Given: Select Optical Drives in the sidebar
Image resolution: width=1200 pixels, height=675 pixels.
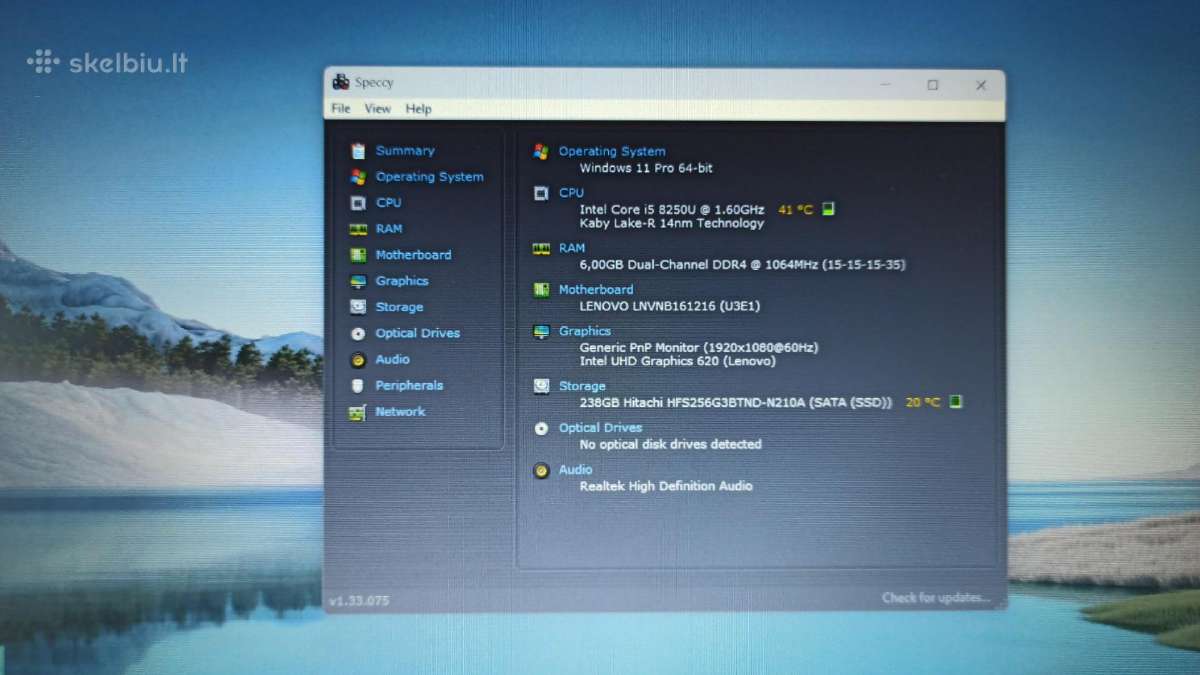Looking at the screenshot, I should pos(417,333).
